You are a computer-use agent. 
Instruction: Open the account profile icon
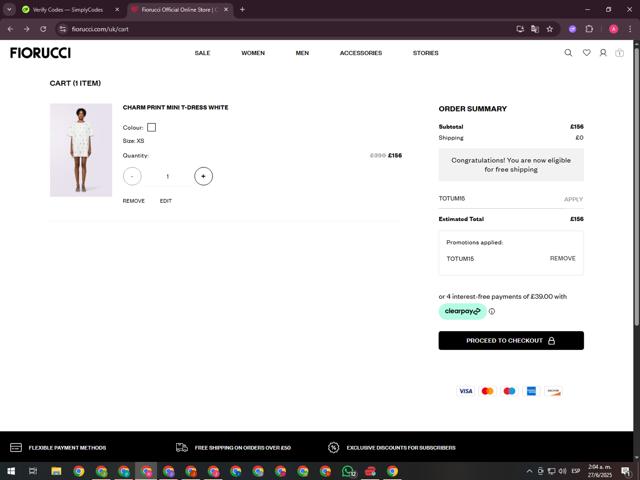click(x=603, y=53)
